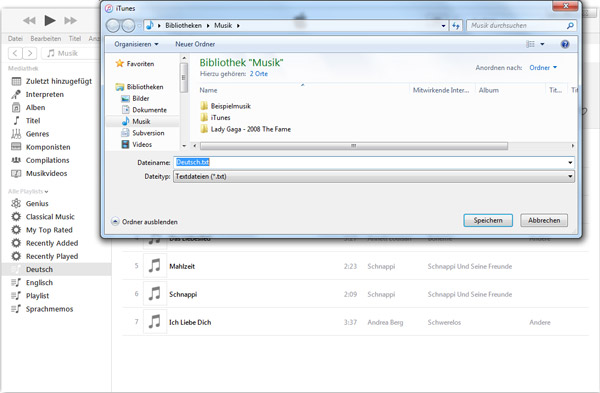Open the Bearbeiten menu in iTunes
This screenshot has width=600, height=393.
46,39
